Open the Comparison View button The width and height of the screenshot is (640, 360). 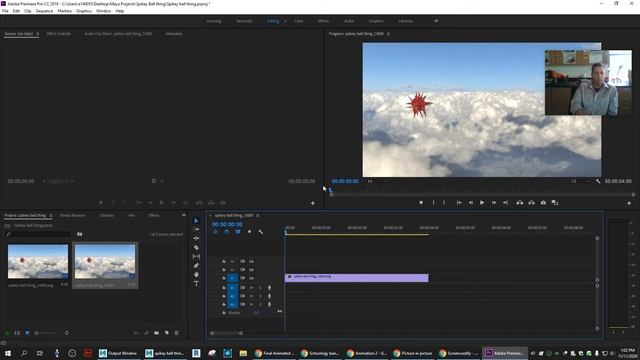(x=555, y=202)
